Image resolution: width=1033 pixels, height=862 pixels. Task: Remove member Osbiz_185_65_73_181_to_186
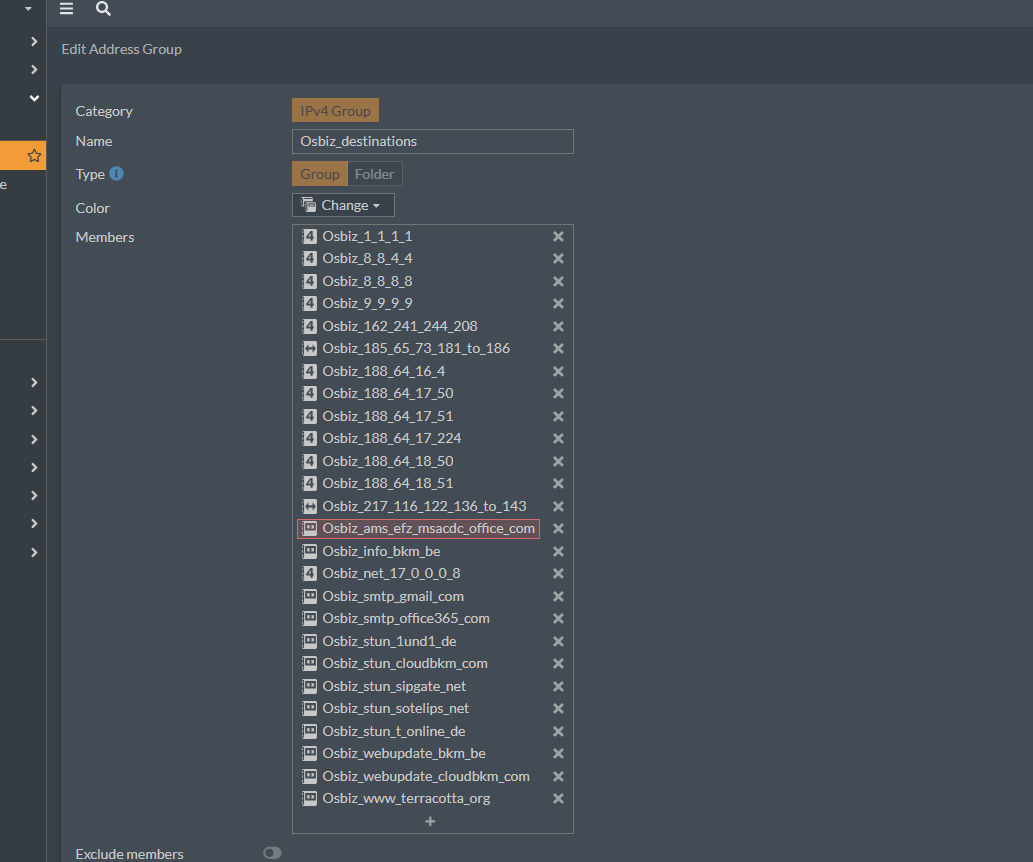(x=558, y=348)
